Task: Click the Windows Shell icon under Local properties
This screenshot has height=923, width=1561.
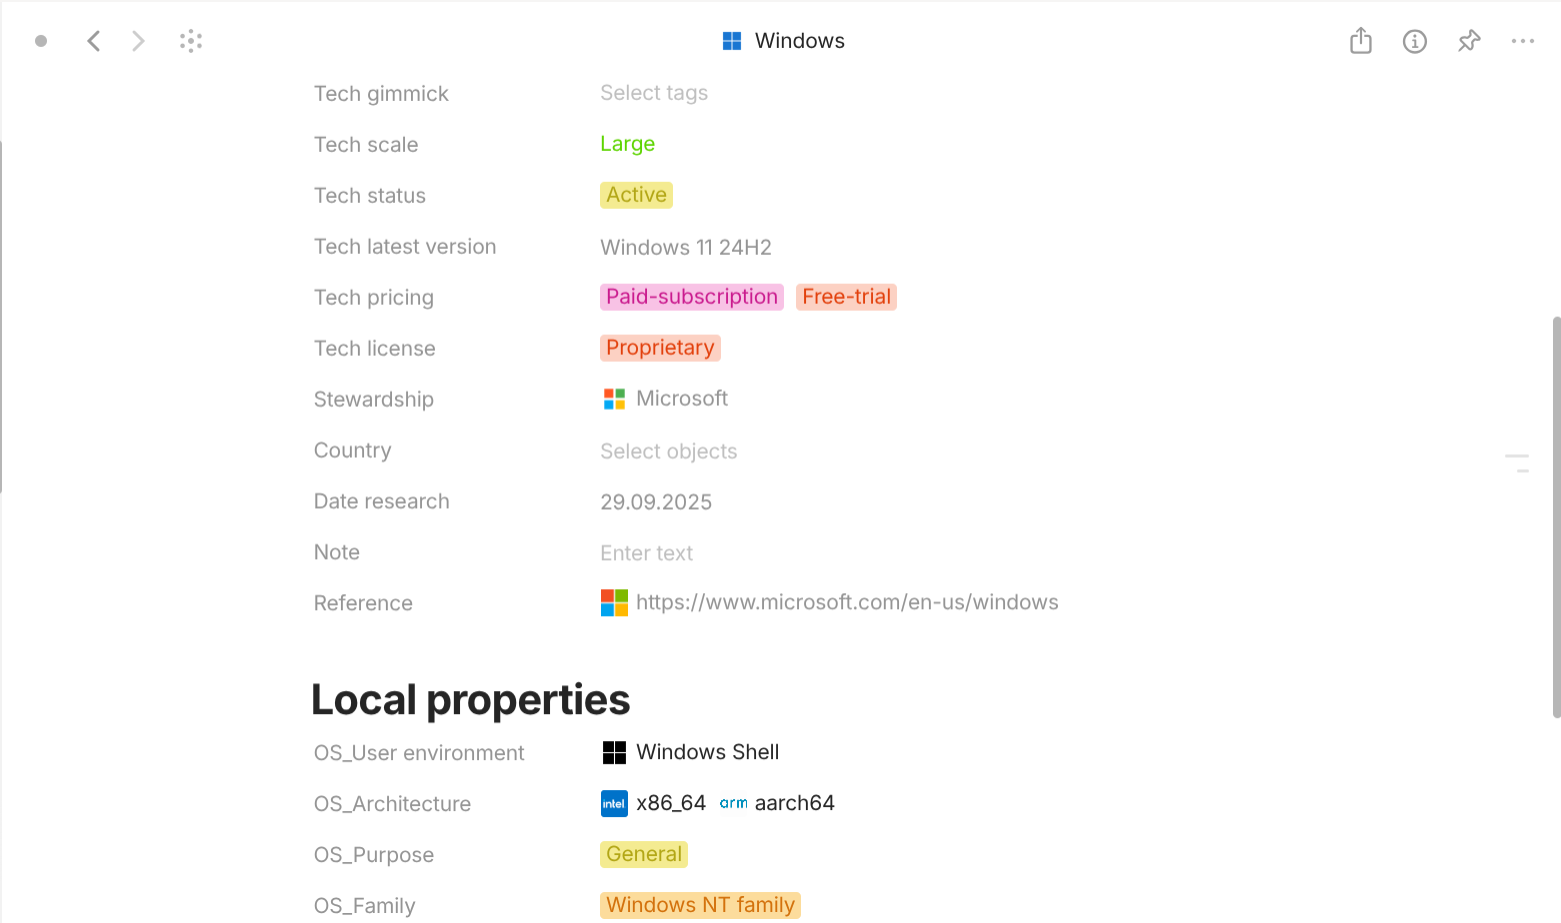Action: [x=614, y=751]
